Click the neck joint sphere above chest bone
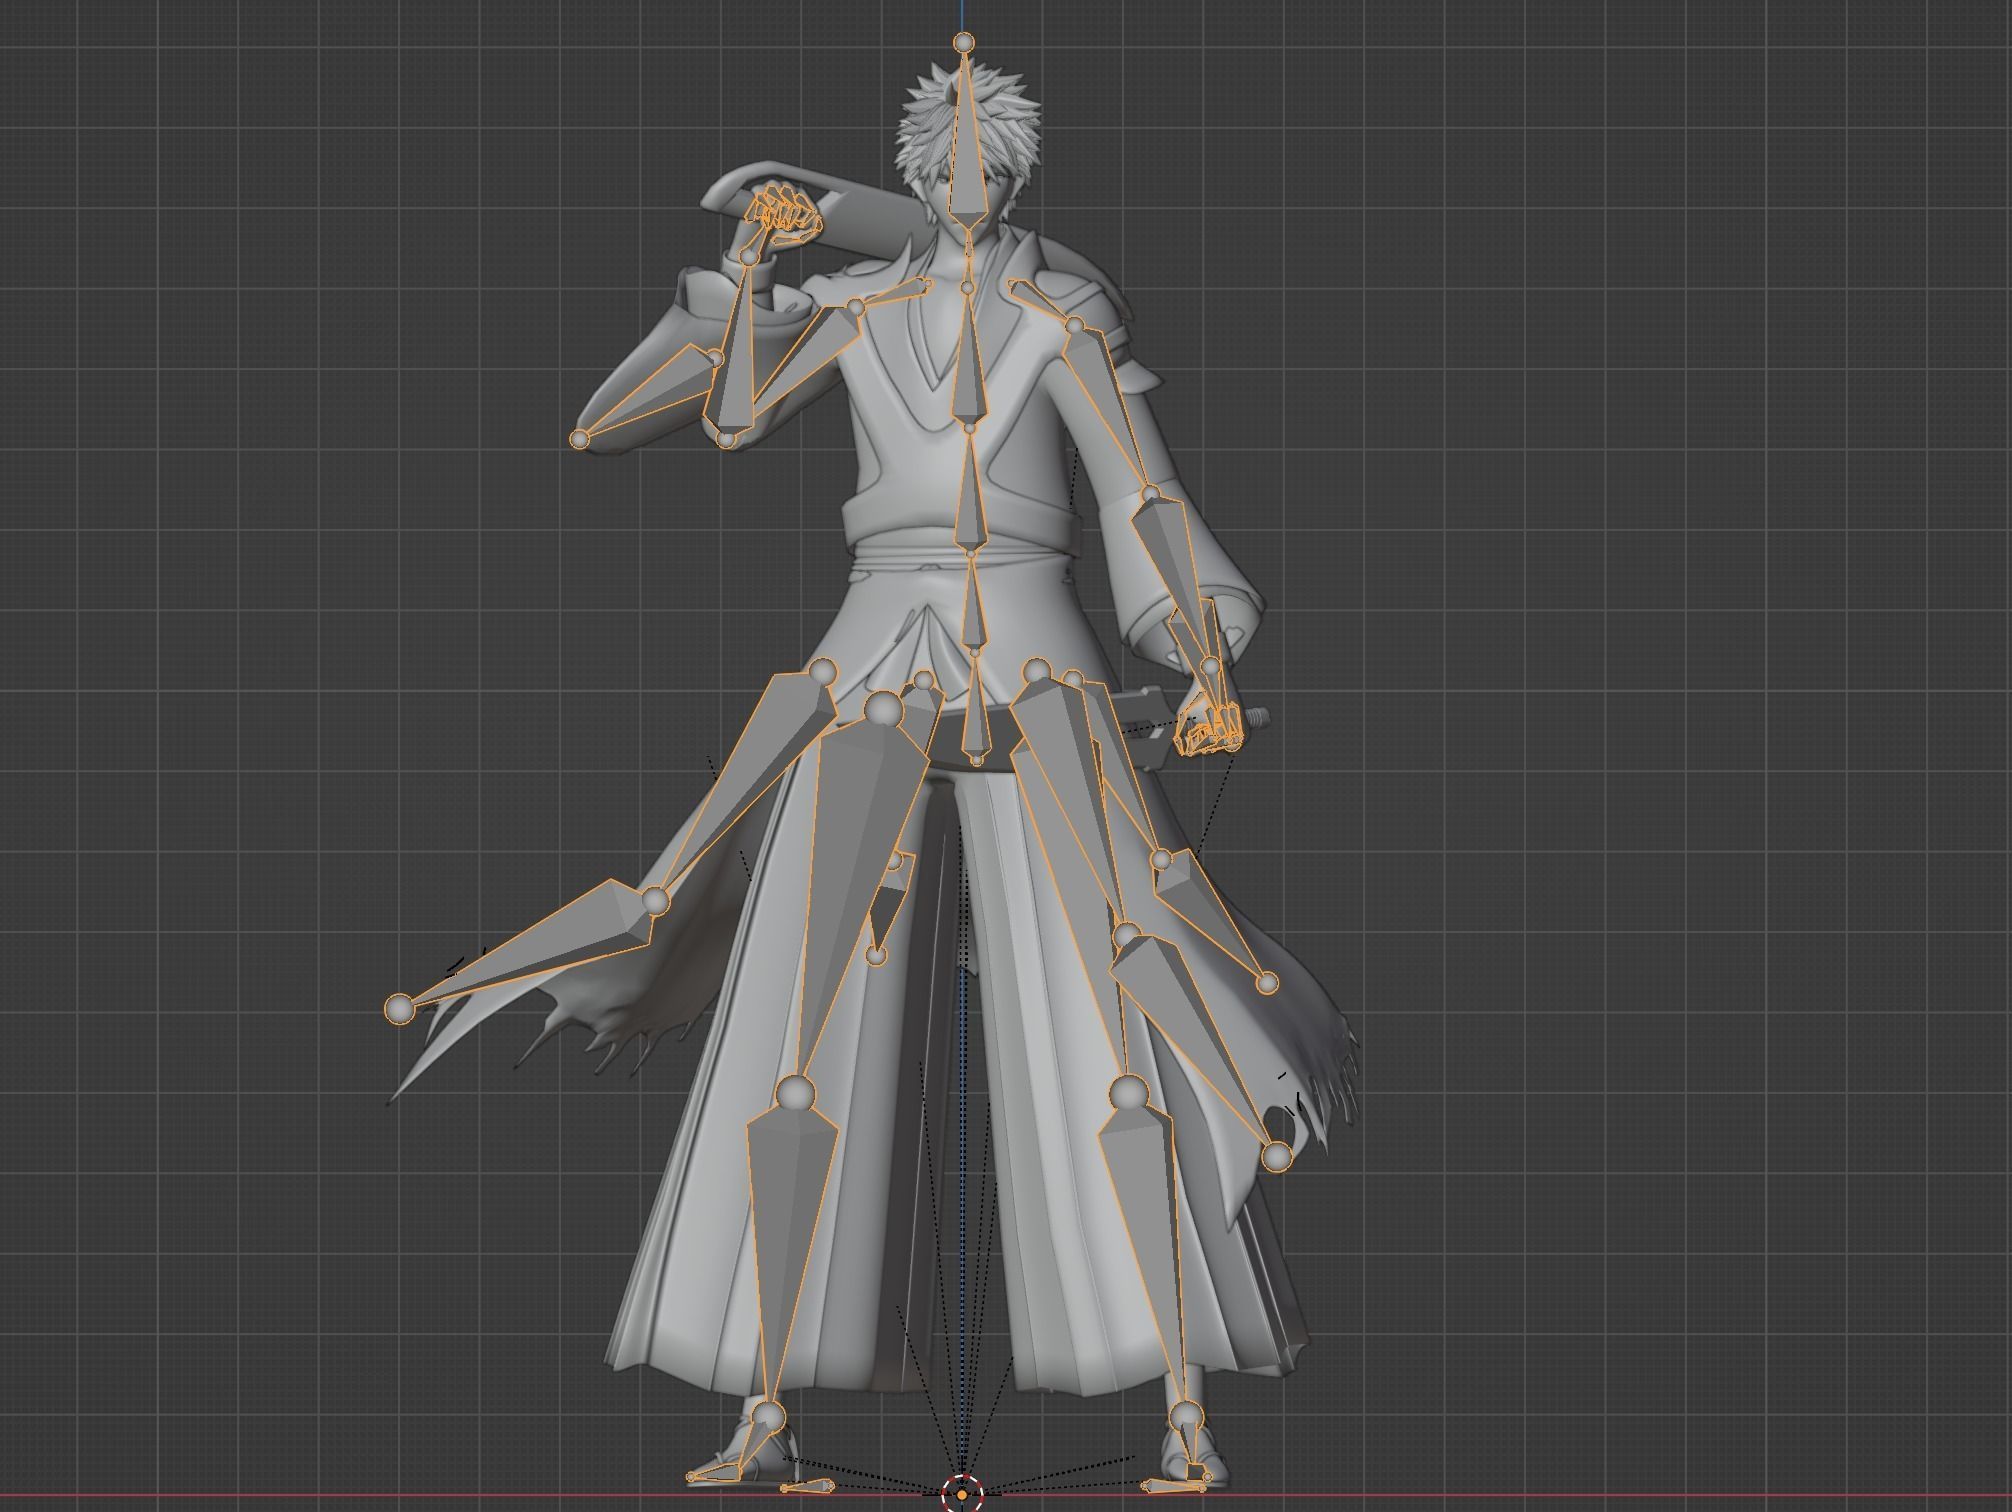Image resolution: width=2012 pixels, height=1512 pixels. click(968, 288)
